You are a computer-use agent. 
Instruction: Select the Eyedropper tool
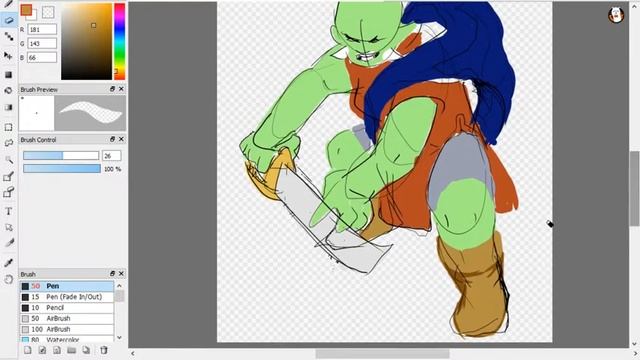coord(9,263)
